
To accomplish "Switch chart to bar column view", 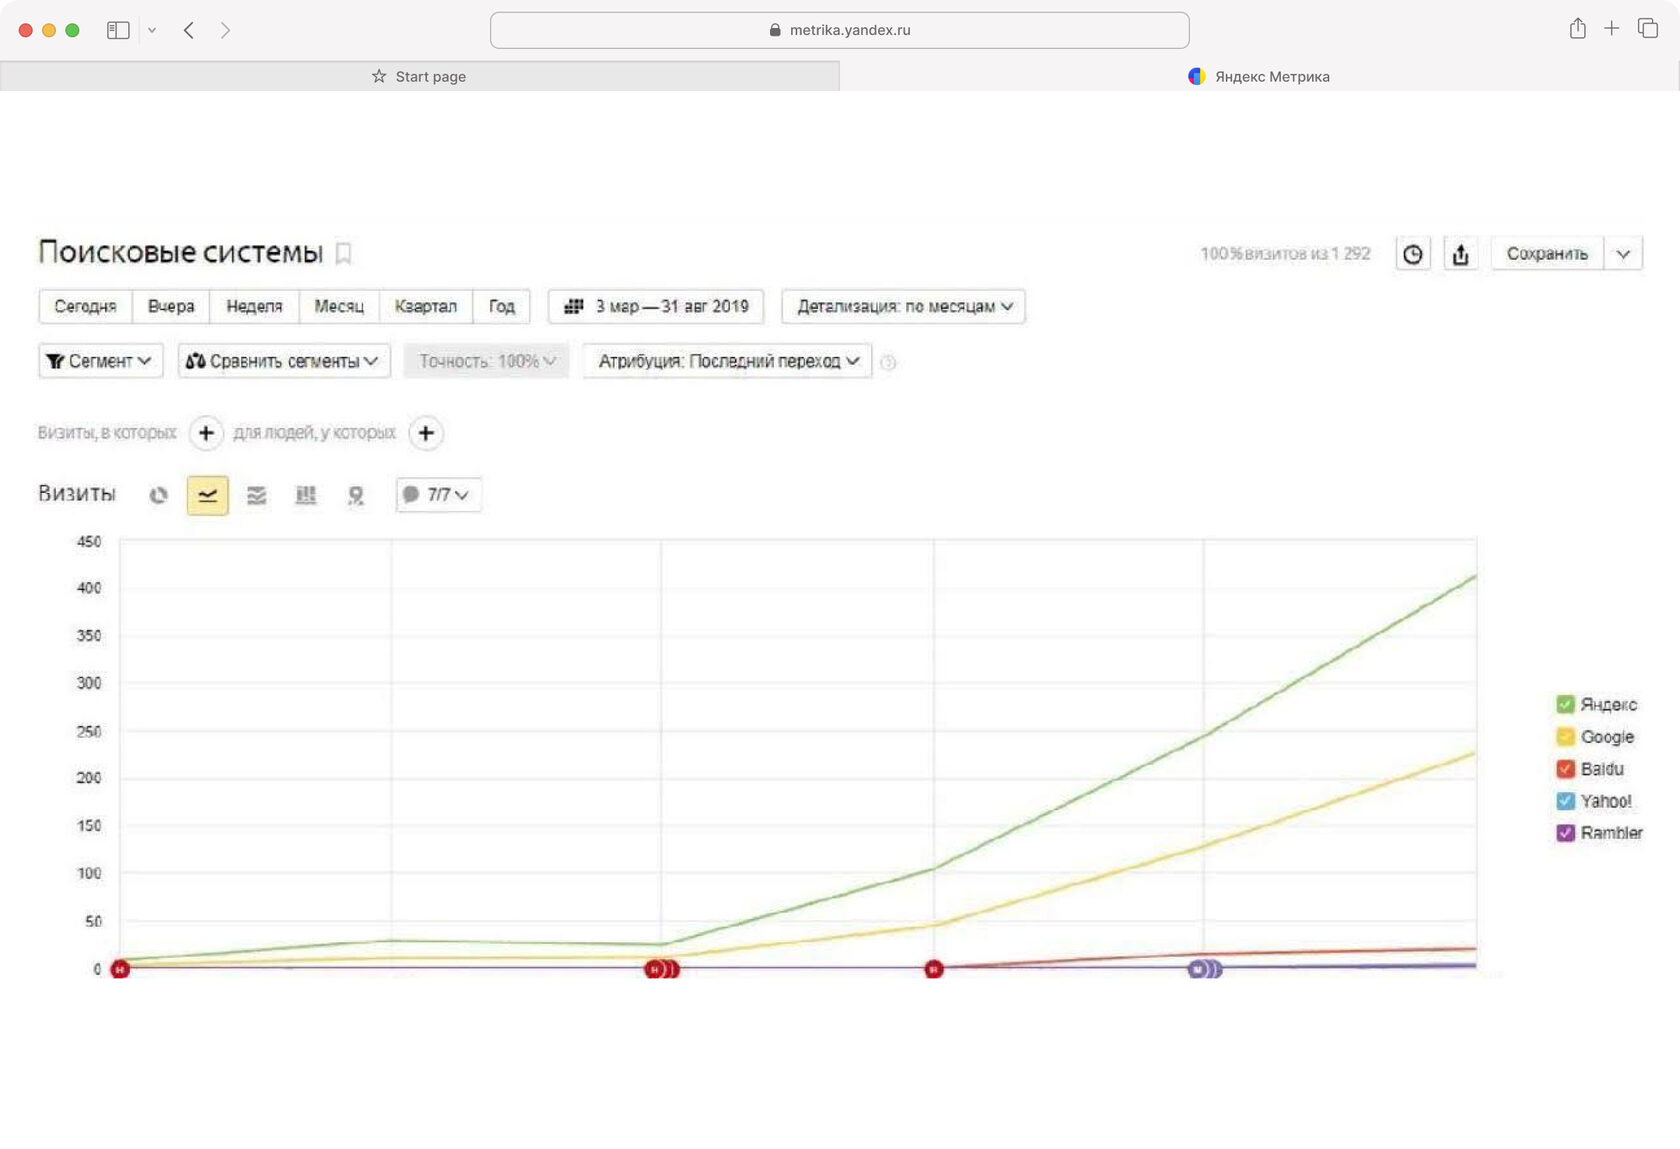I will tap(306, 495).
